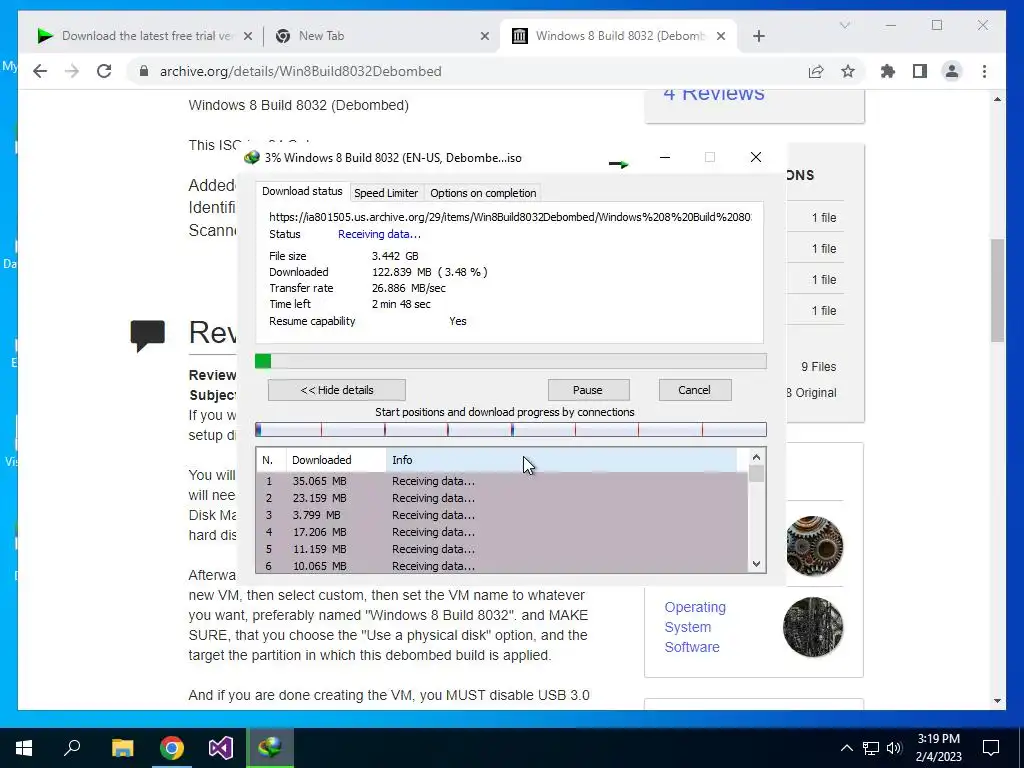Open File Explorer from taskbar
Screen dimensions: 1024x768
coord(122,748)
